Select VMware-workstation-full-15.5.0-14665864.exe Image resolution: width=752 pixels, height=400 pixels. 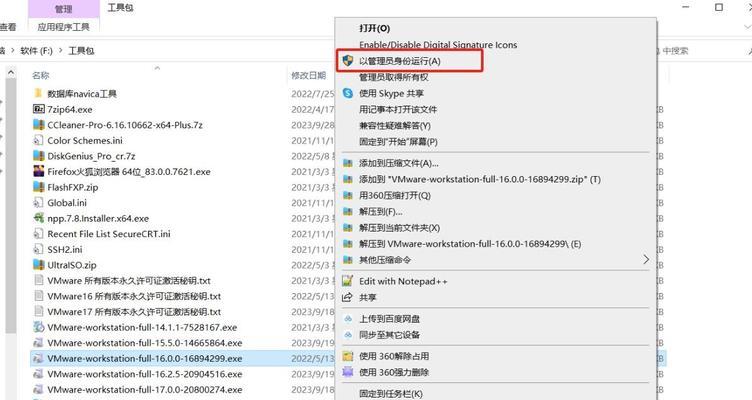pos(145,343)
